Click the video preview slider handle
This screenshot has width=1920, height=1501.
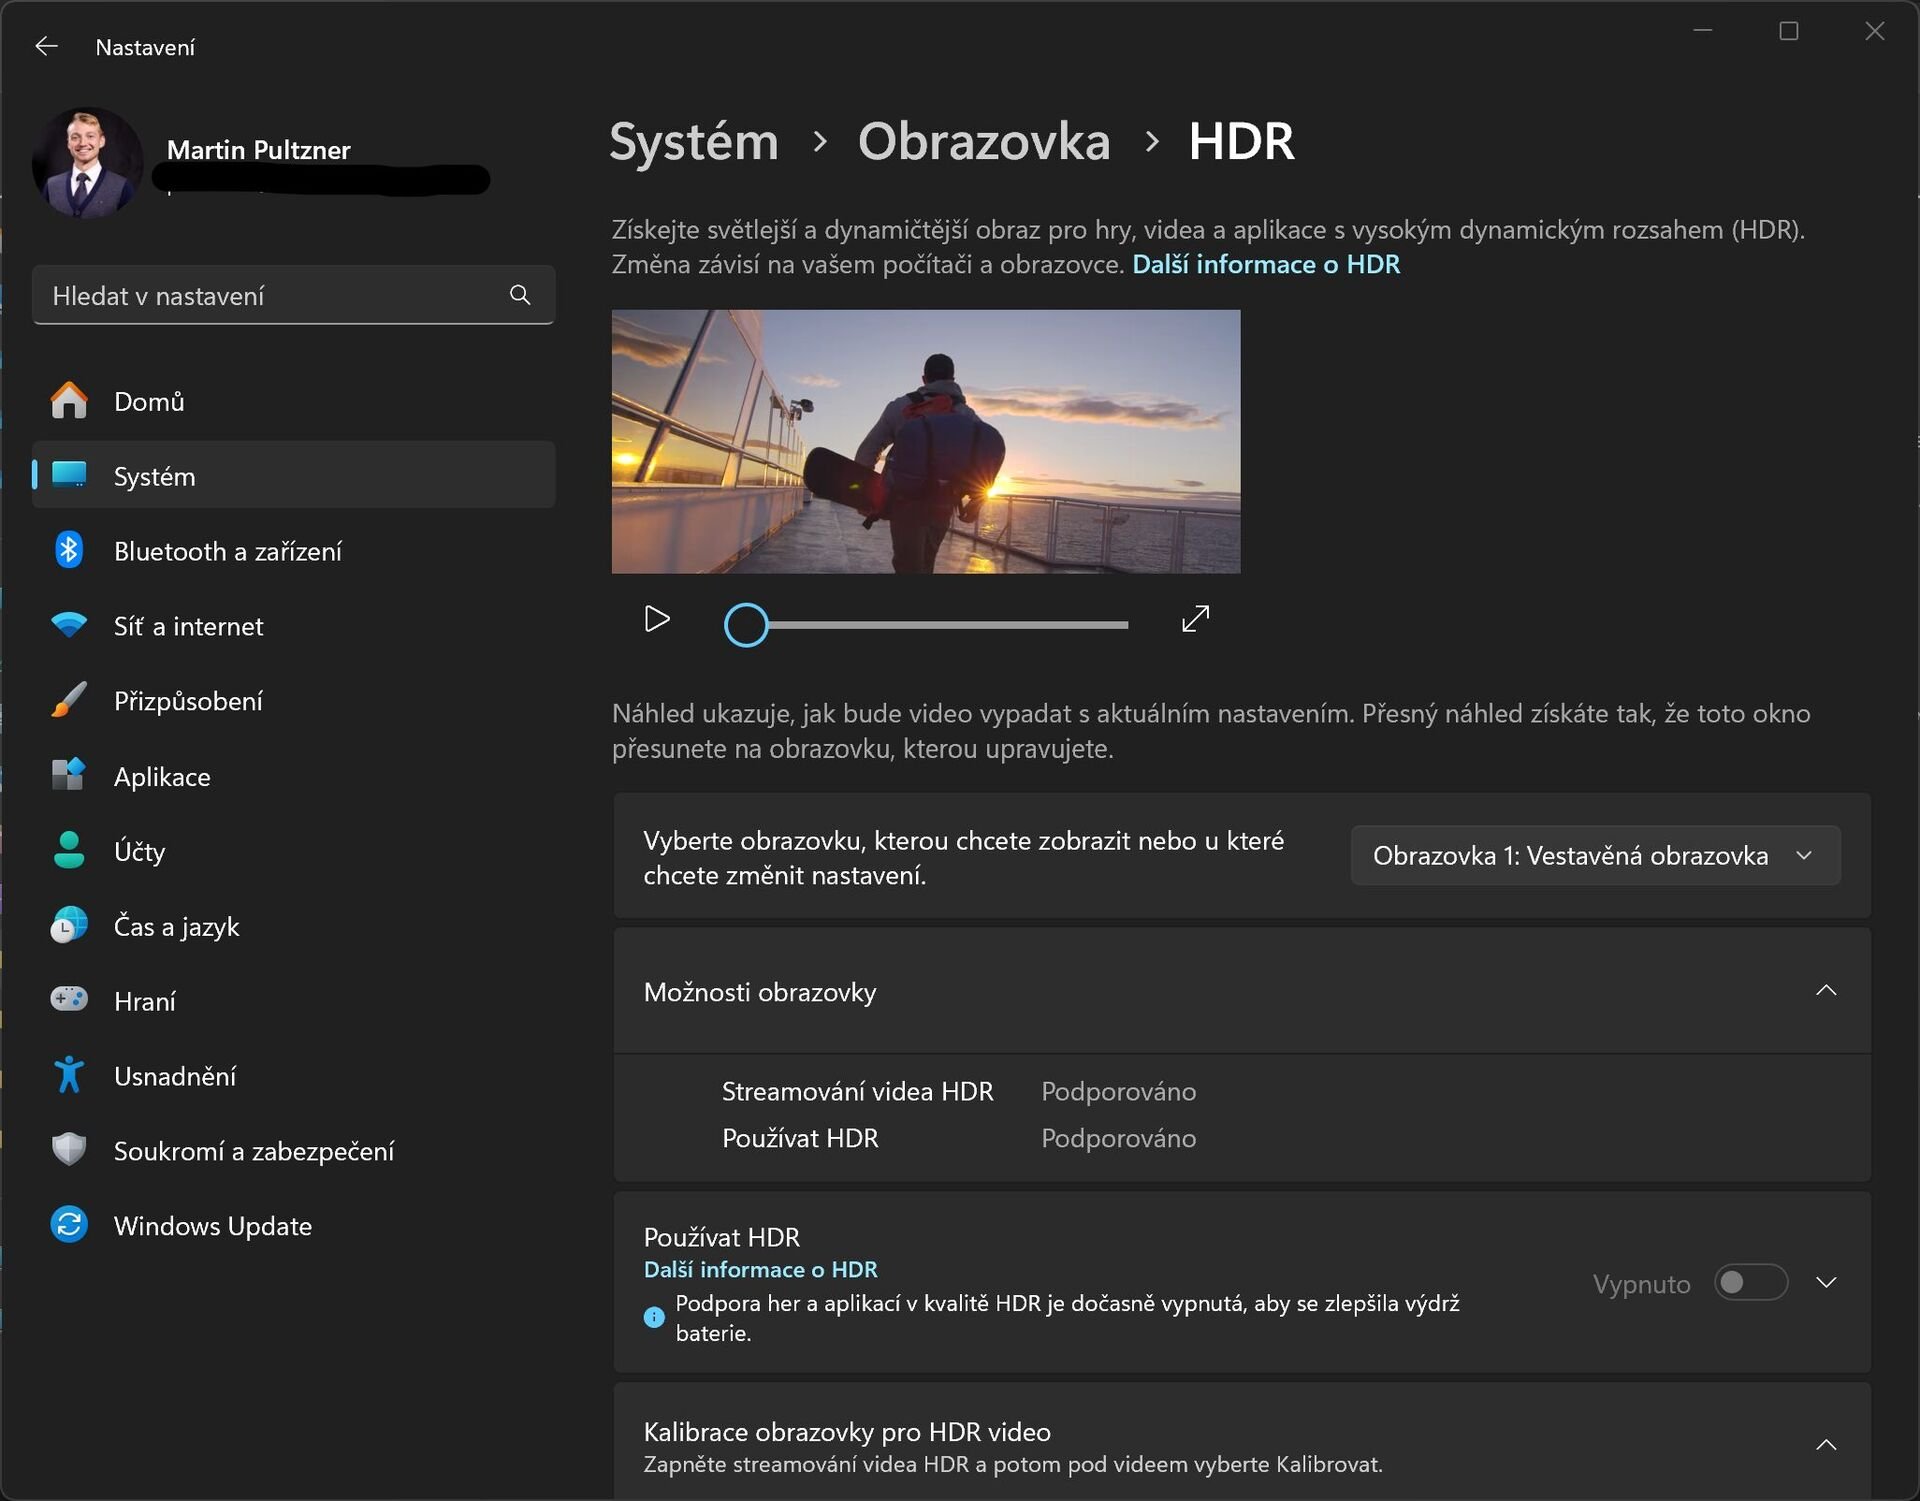(746, 625)
